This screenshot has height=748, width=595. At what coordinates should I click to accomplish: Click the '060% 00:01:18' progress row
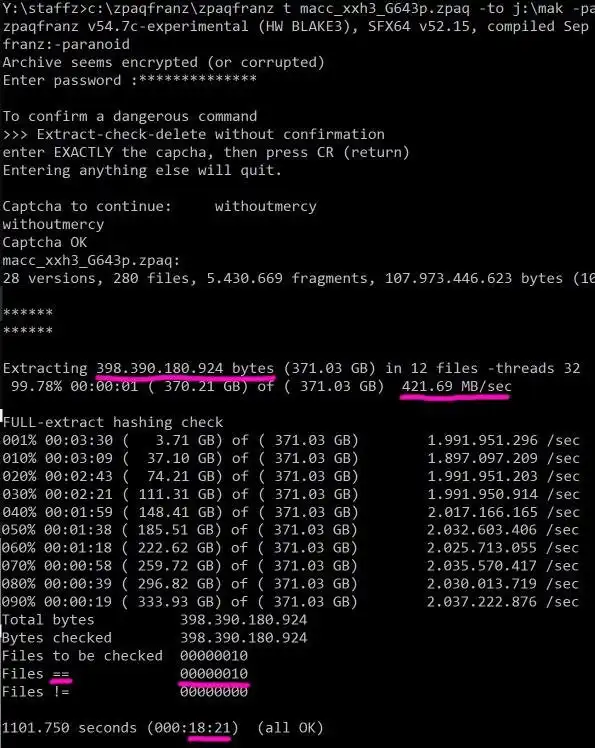(291, 548)
